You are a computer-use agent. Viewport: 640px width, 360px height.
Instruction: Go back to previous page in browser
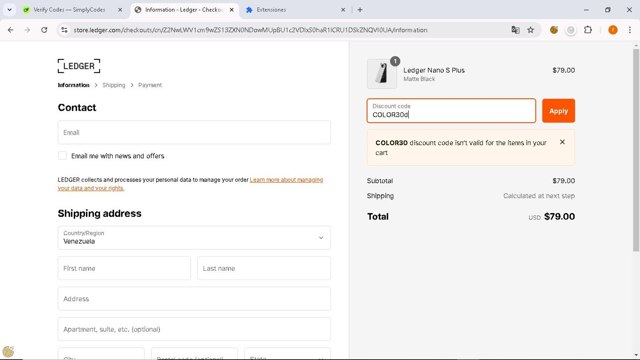11,30
